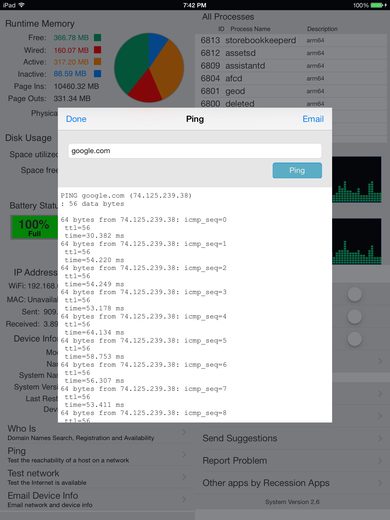Select the assetsd process row
390x520 pixels.
pyautogui.click(x=292, y=53)
